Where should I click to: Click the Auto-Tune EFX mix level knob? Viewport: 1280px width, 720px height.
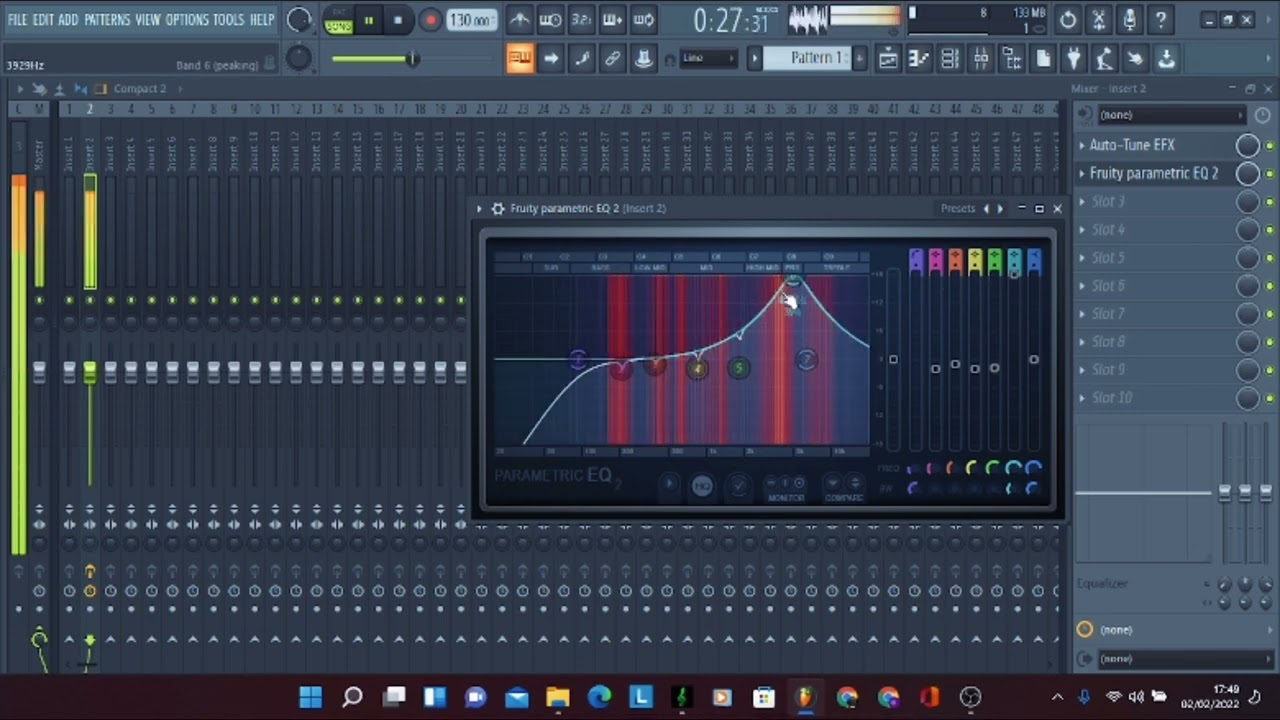click(1247, 145)
